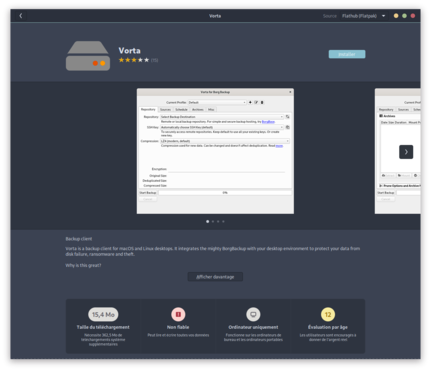The image size is (431, 371).
Task: Click the Afficher davantage button
Action: [215, 277]
